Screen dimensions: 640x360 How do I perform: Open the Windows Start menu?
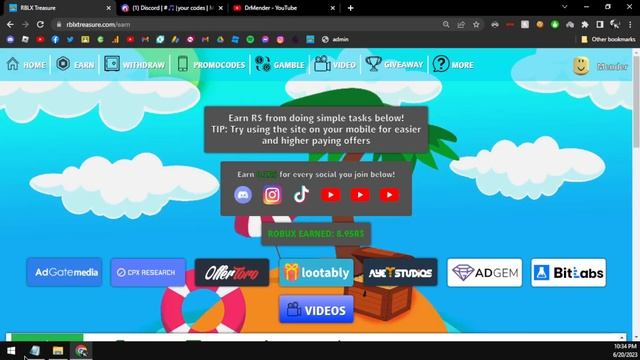click(x=11, y=351)
